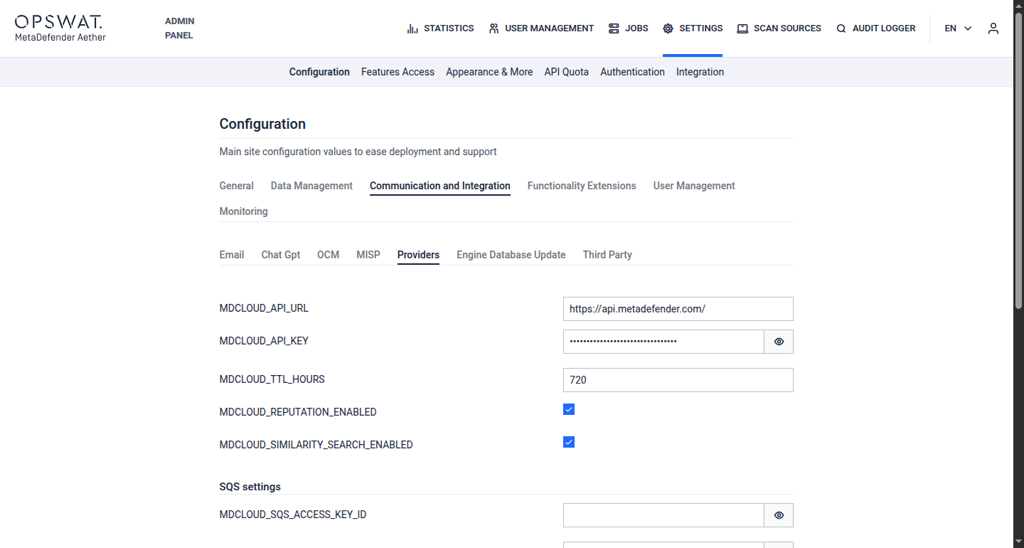Open the user profile account icon

coord(993,29)
